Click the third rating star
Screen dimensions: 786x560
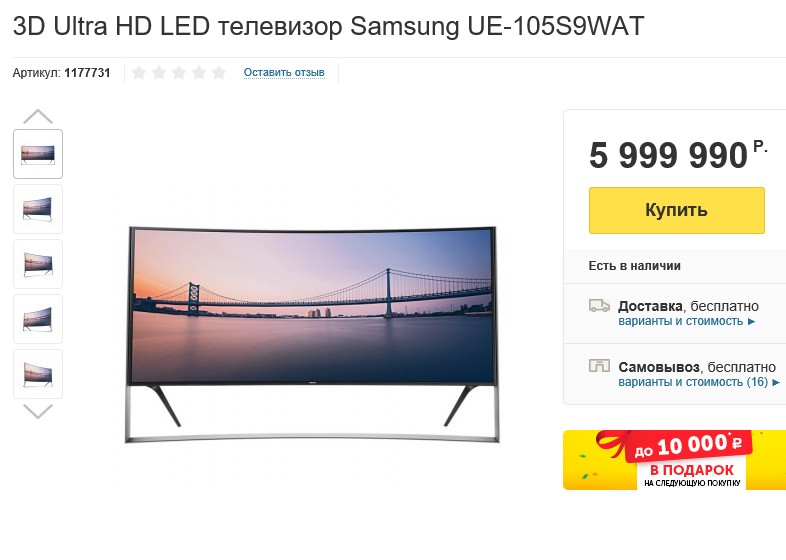pyautogui.click(x=179, y=73)
